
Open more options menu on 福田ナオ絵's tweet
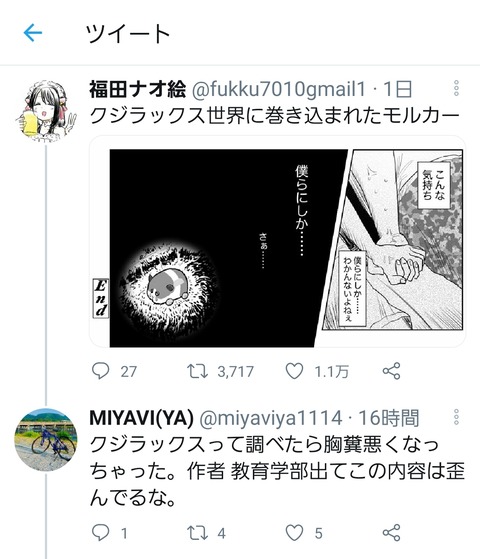(456, 88)
